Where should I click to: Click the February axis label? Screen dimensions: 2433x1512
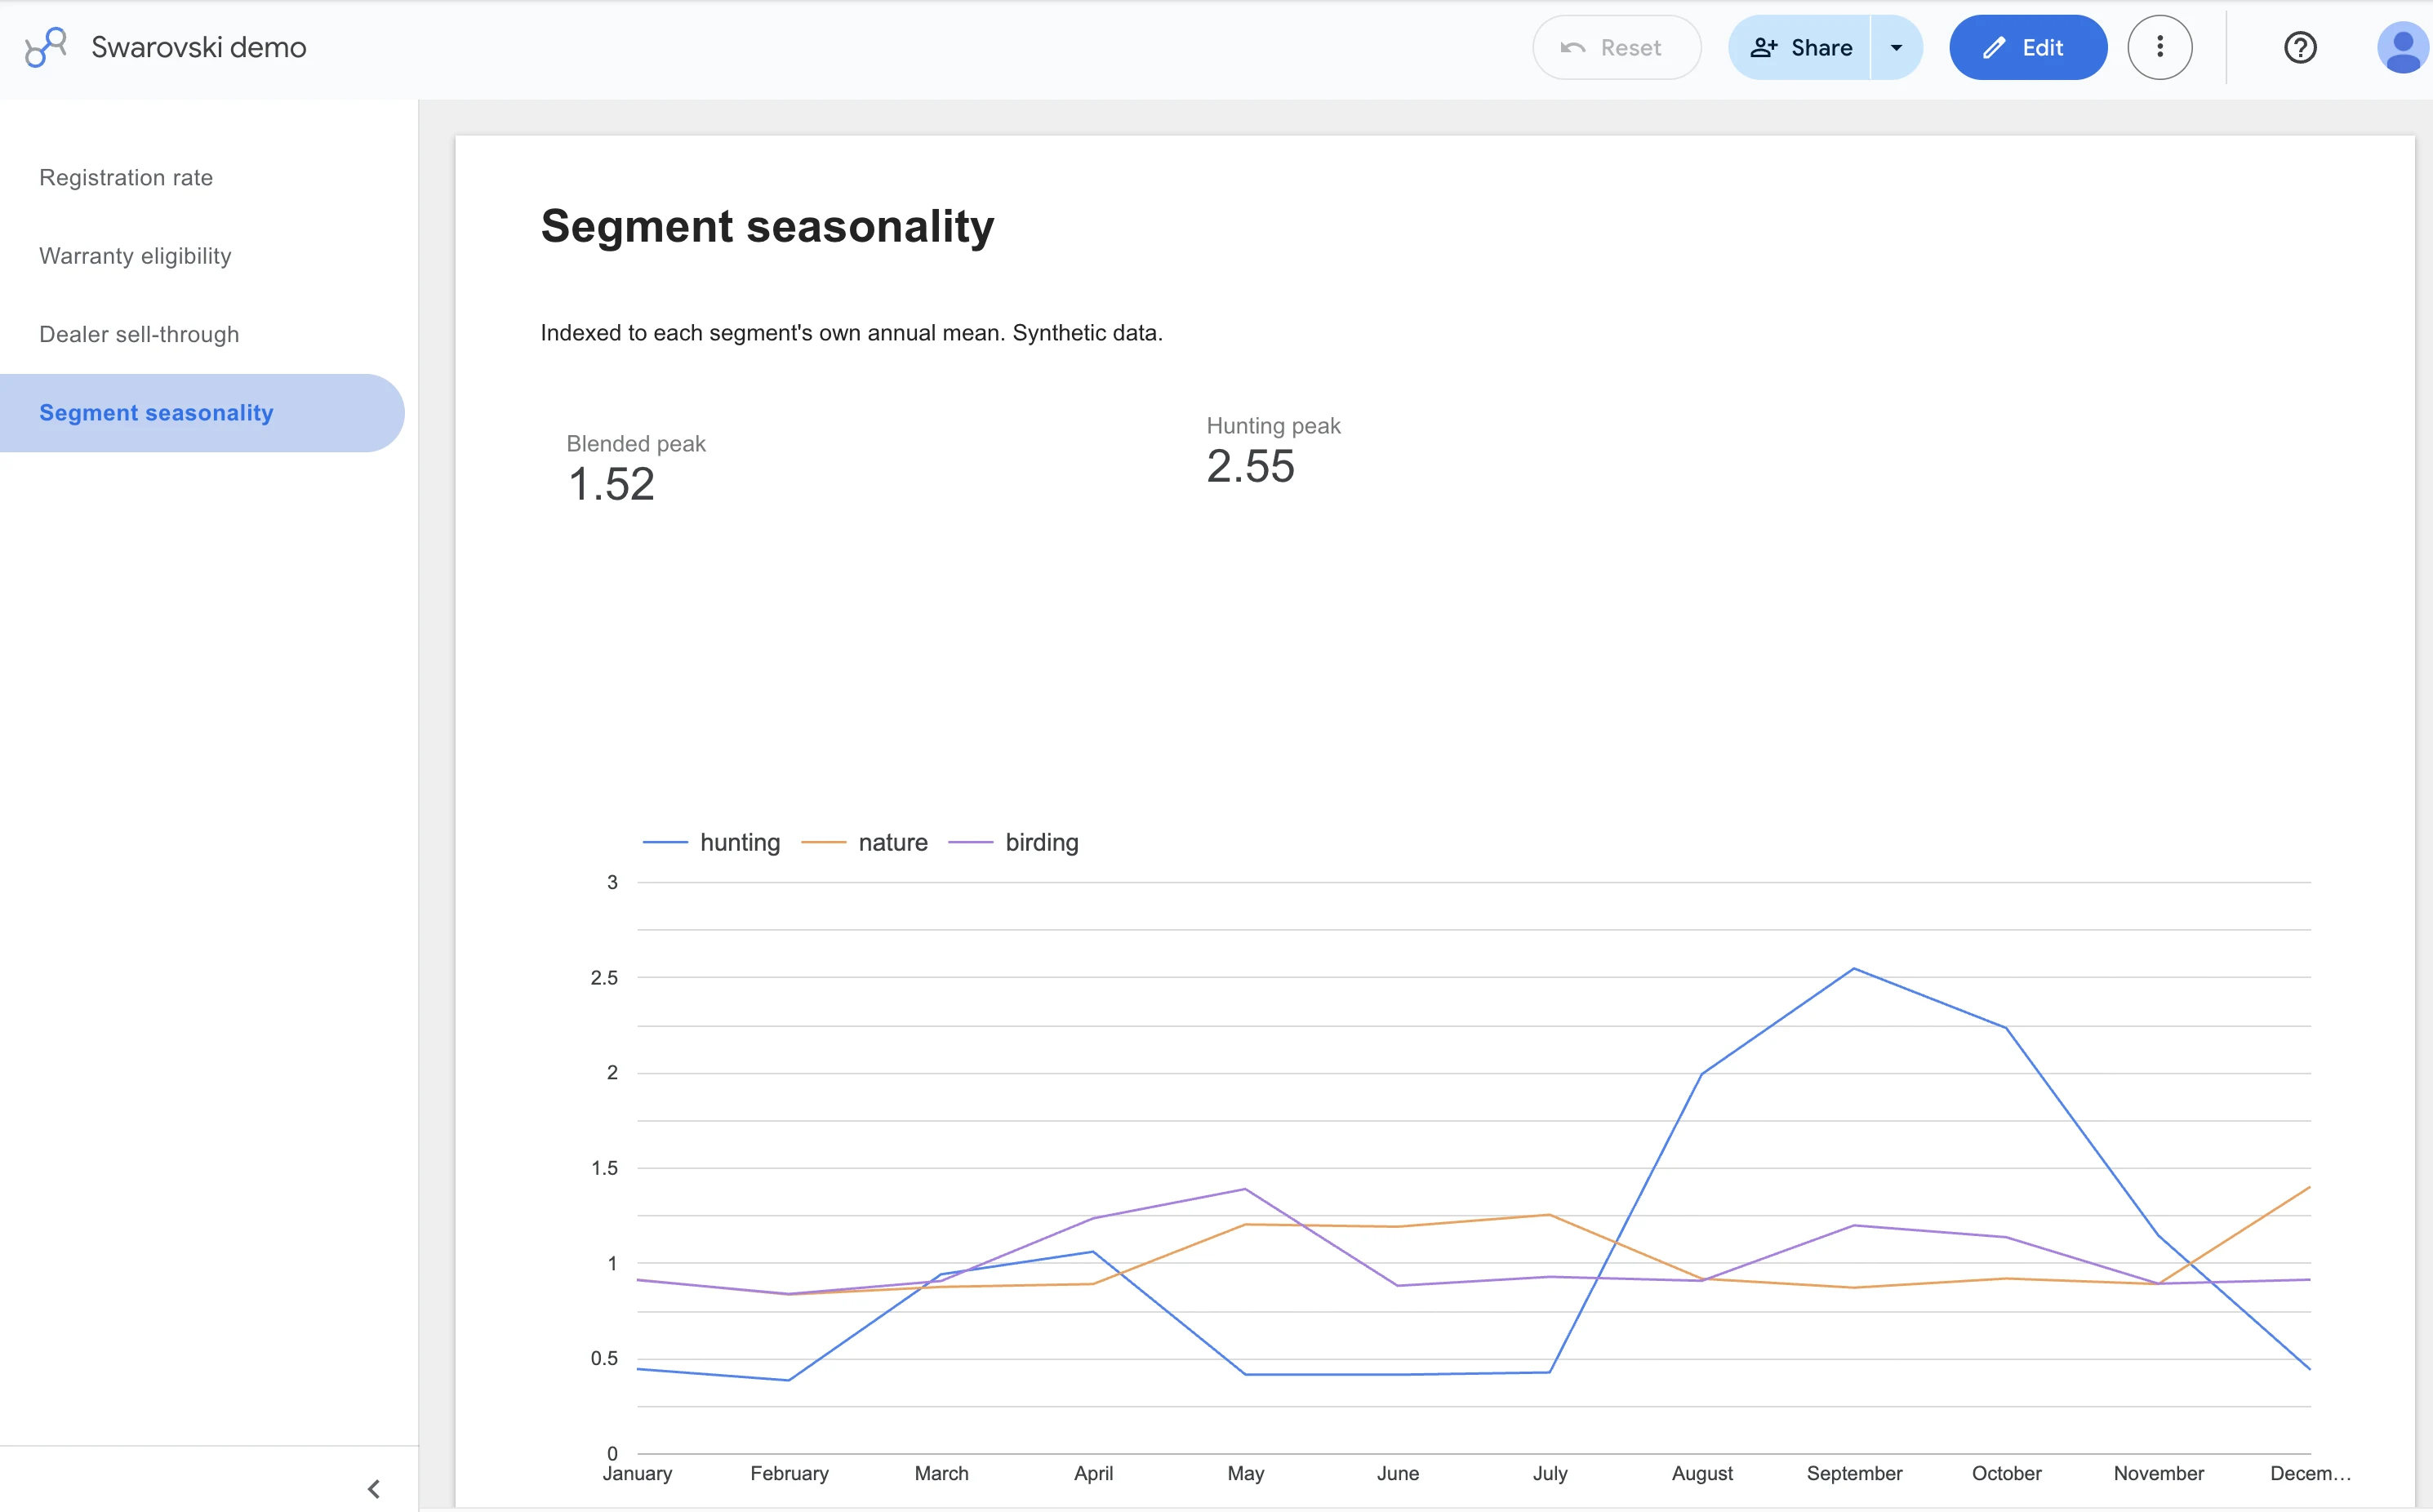(x=789, y=1473)
